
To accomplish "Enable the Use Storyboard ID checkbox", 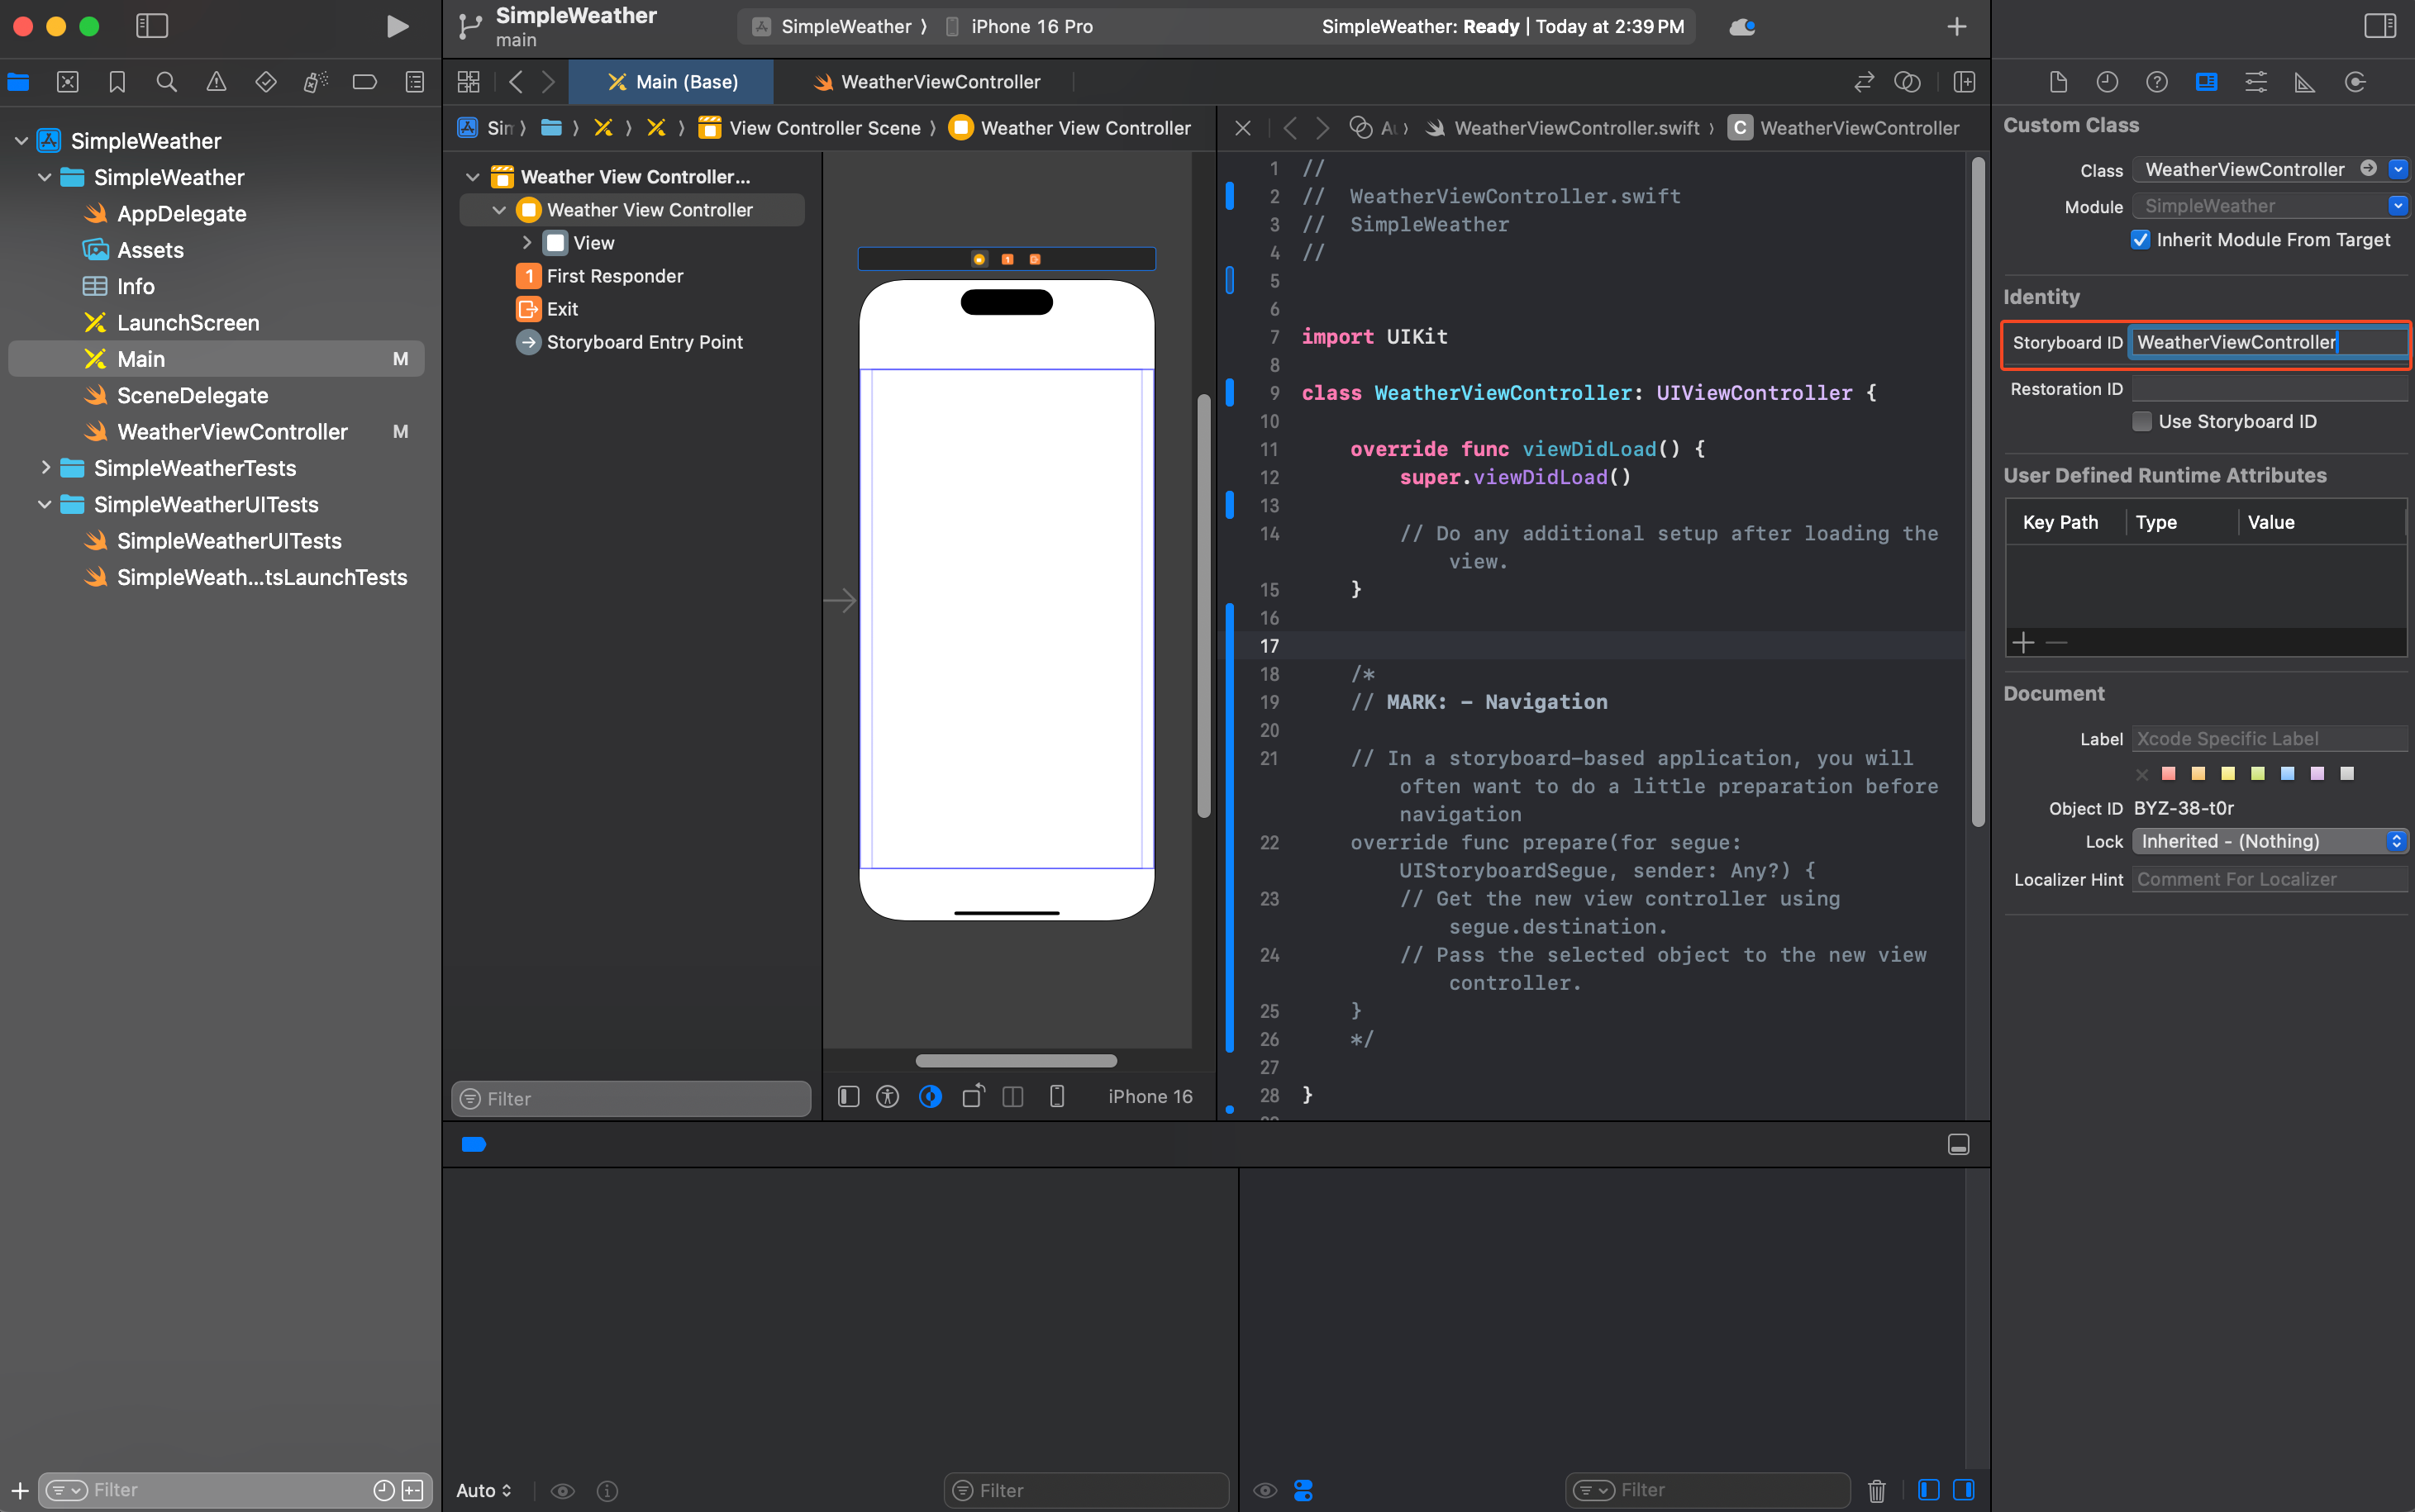I will tap(2142, 421).
